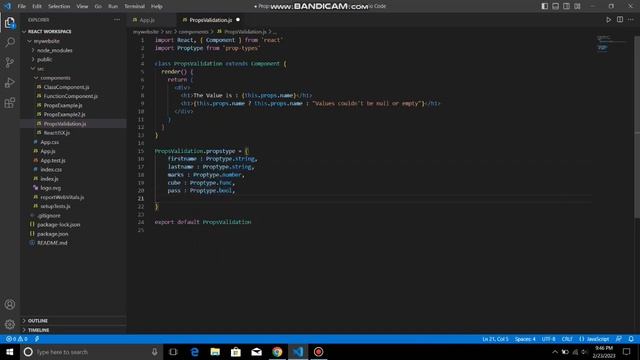Image resolution: width=640 pixels, height=360 pixels.
Task: Click the Spaces: 4 indentation status item
Action: coord(525,339)
